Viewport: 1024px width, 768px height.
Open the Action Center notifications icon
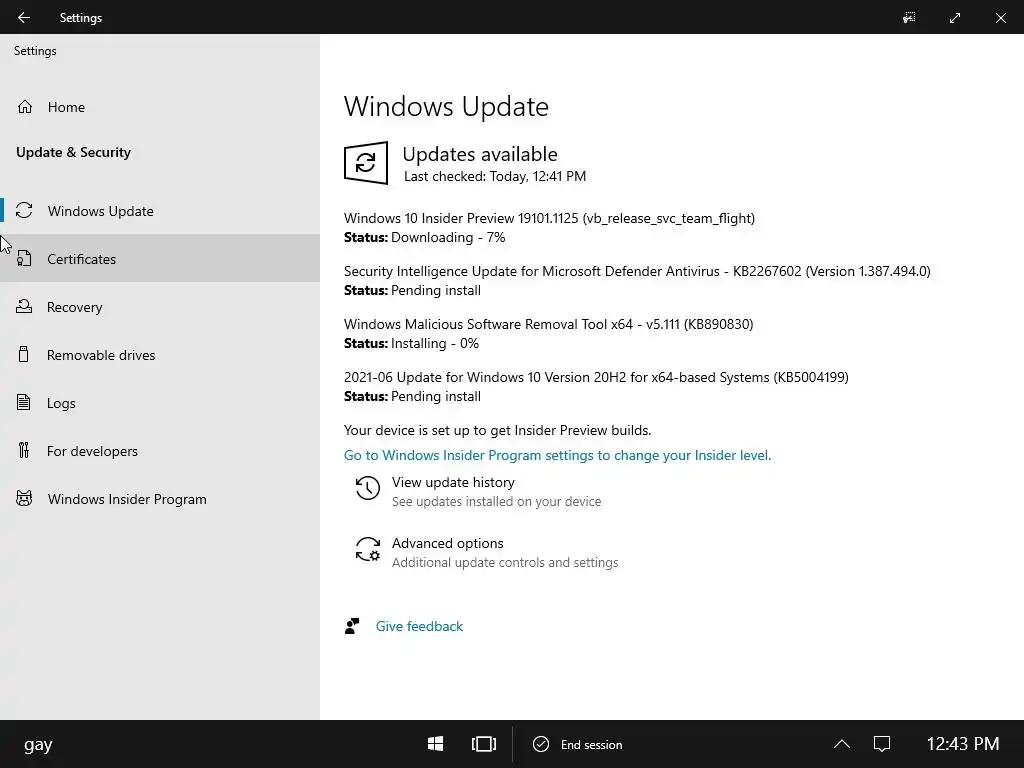coord(882,744)
